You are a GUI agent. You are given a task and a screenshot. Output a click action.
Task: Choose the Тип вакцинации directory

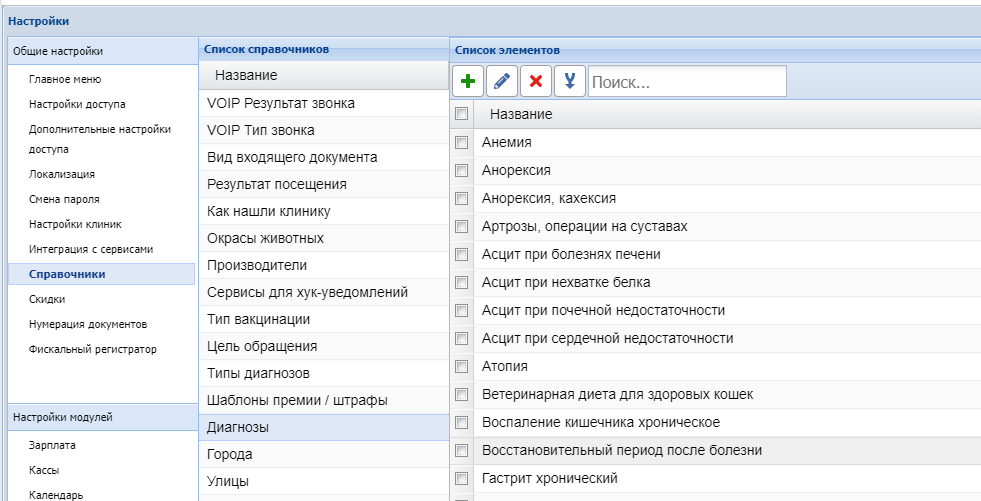click(x=258, y=319)
